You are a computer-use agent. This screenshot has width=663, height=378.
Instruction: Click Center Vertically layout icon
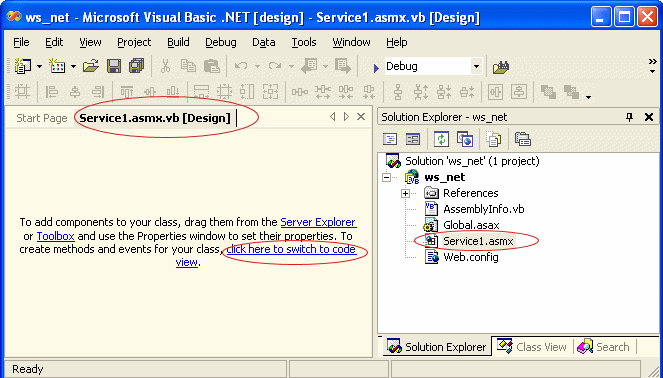tap(519, 91)
